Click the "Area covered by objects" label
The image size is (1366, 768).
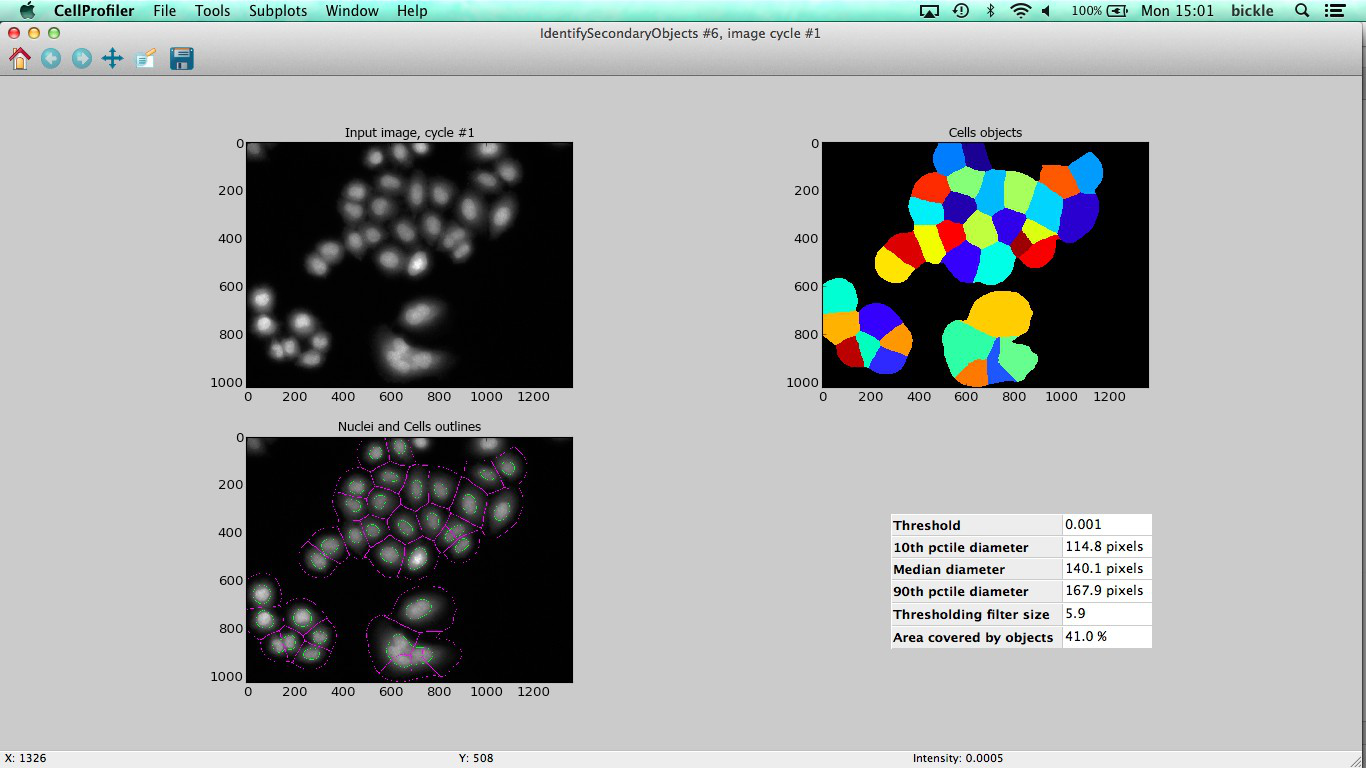[x=973, y=637]
